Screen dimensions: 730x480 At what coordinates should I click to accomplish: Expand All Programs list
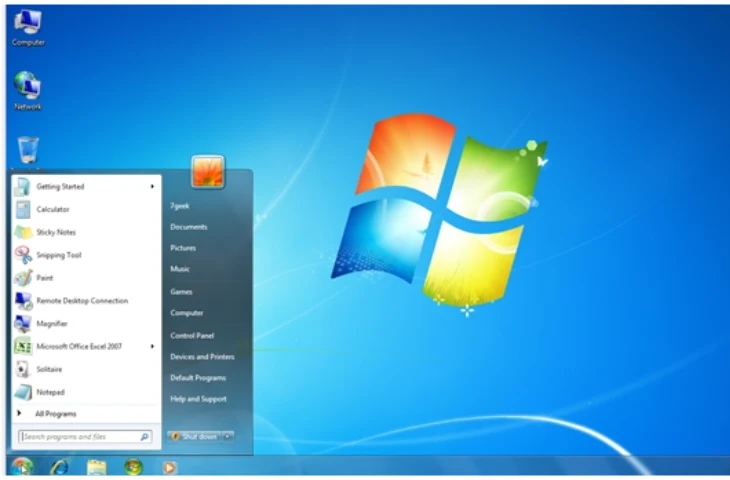pyautogui.click(x=55, y=414)
